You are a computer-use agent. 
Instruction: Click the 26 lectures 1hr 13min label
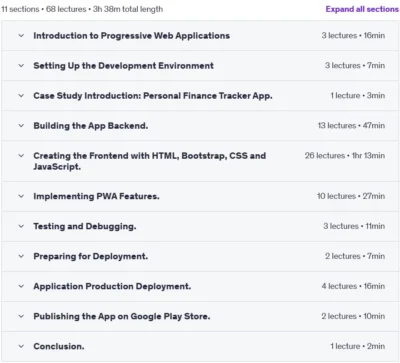345,156
